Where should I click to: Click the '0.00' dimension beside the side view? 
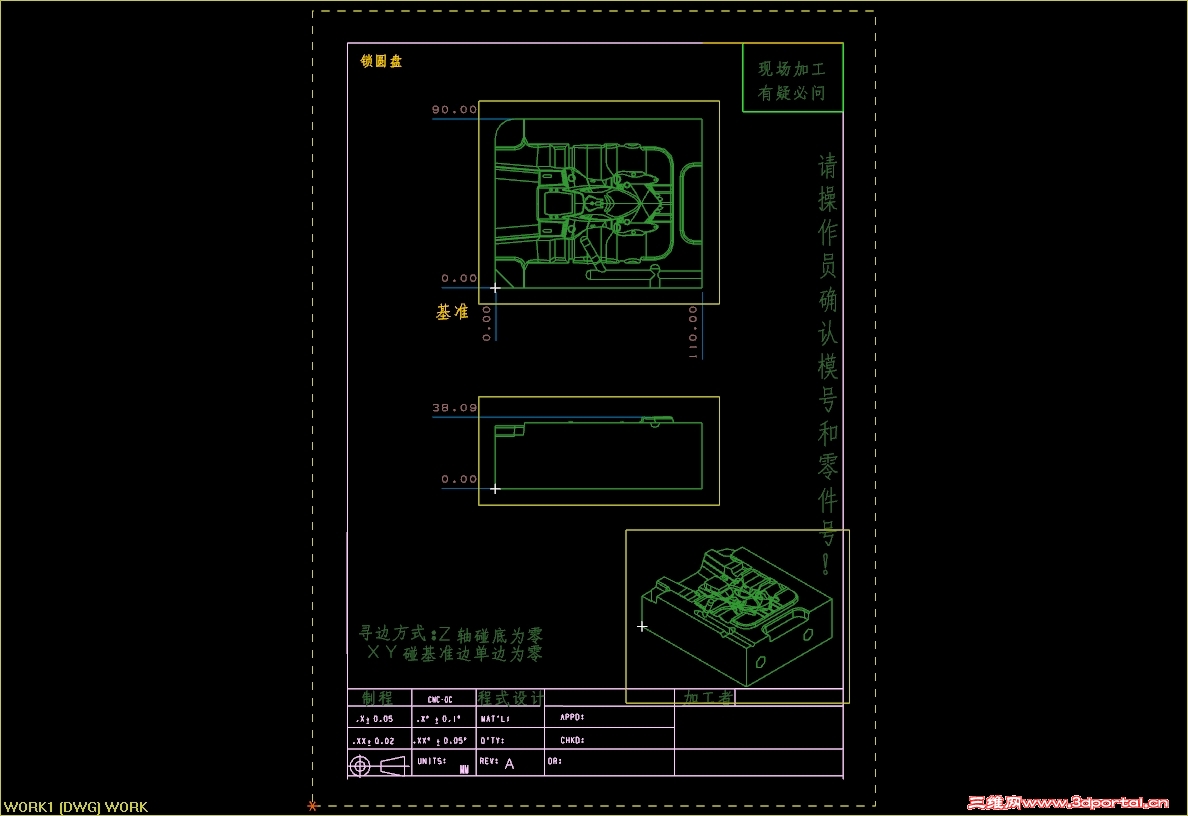coord(459,479)
